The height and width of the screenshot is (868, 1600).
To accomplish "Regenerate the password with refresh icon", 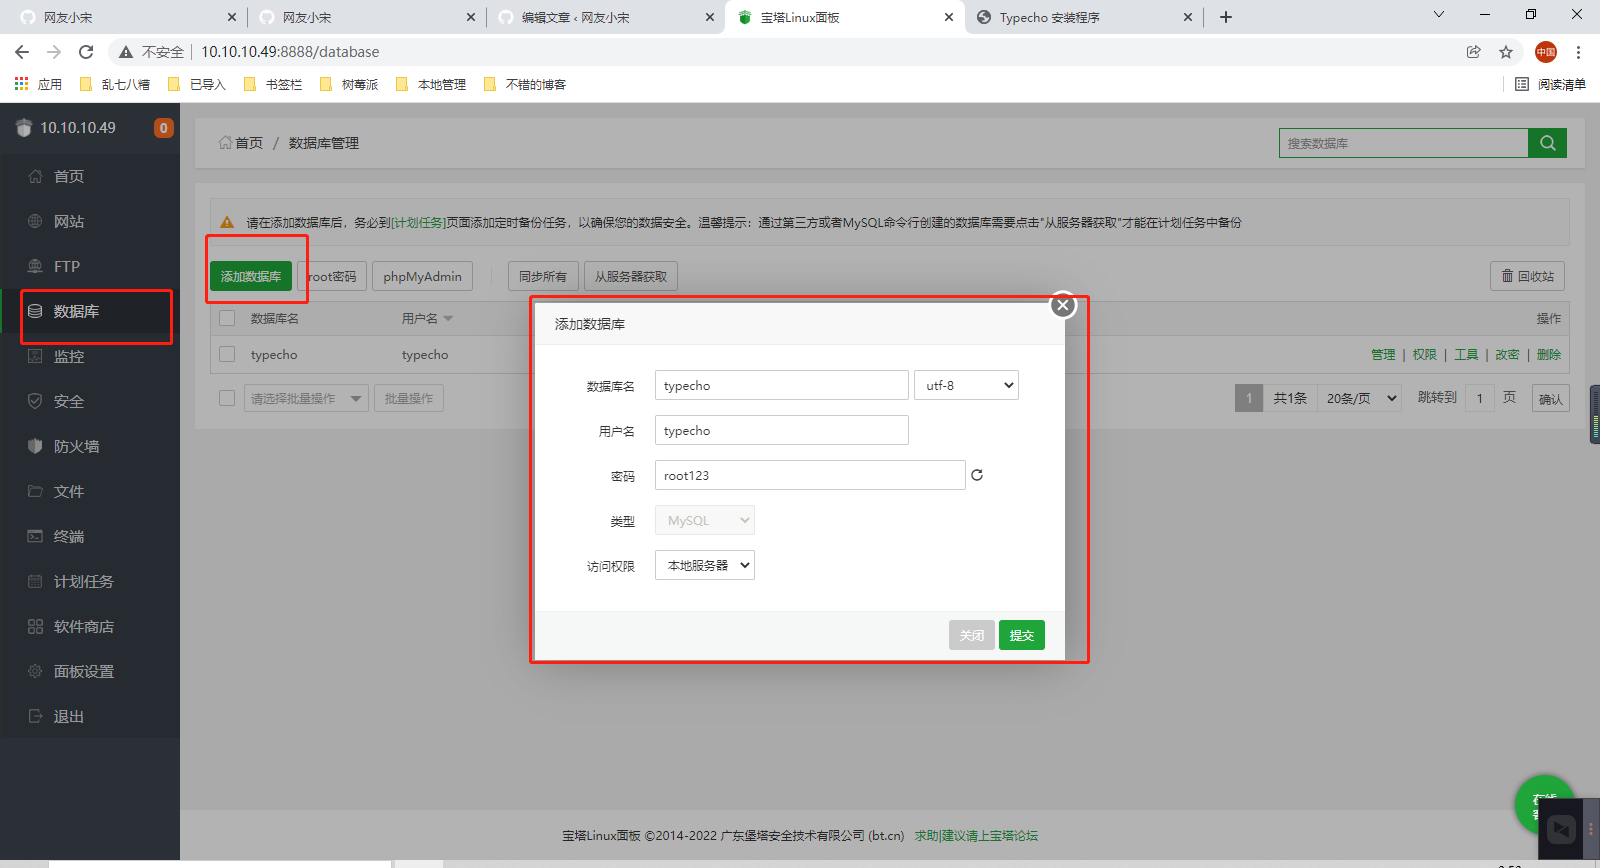I will (977, 475).
